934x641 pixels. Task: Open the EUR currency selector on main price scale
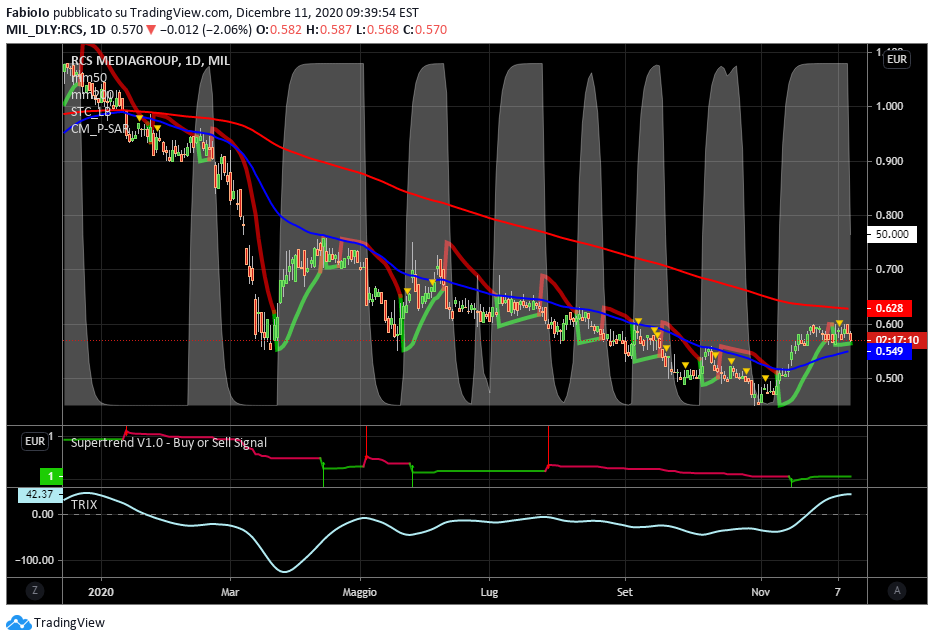(896, 59)
